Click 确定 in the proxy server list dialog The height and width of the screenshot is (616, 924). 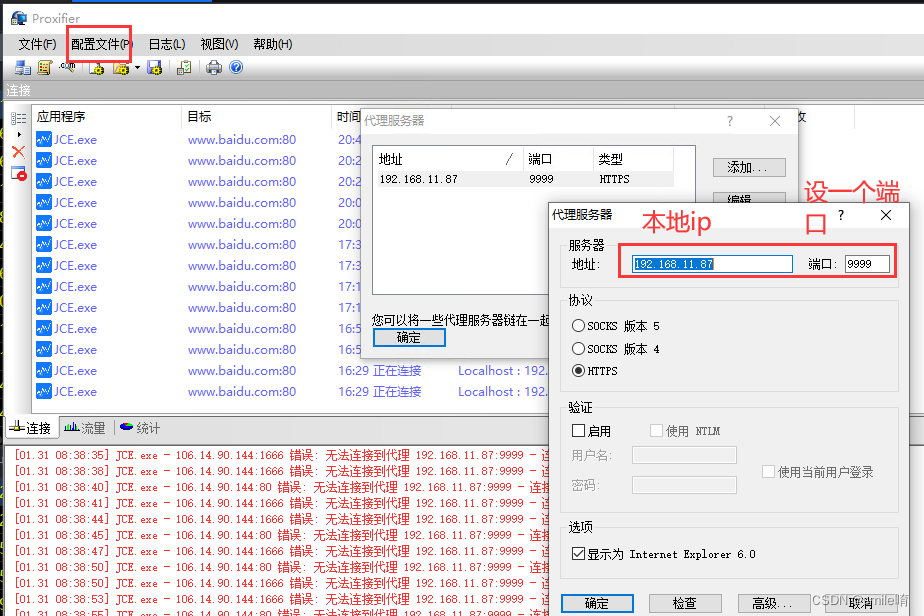(x=409, y=338)
